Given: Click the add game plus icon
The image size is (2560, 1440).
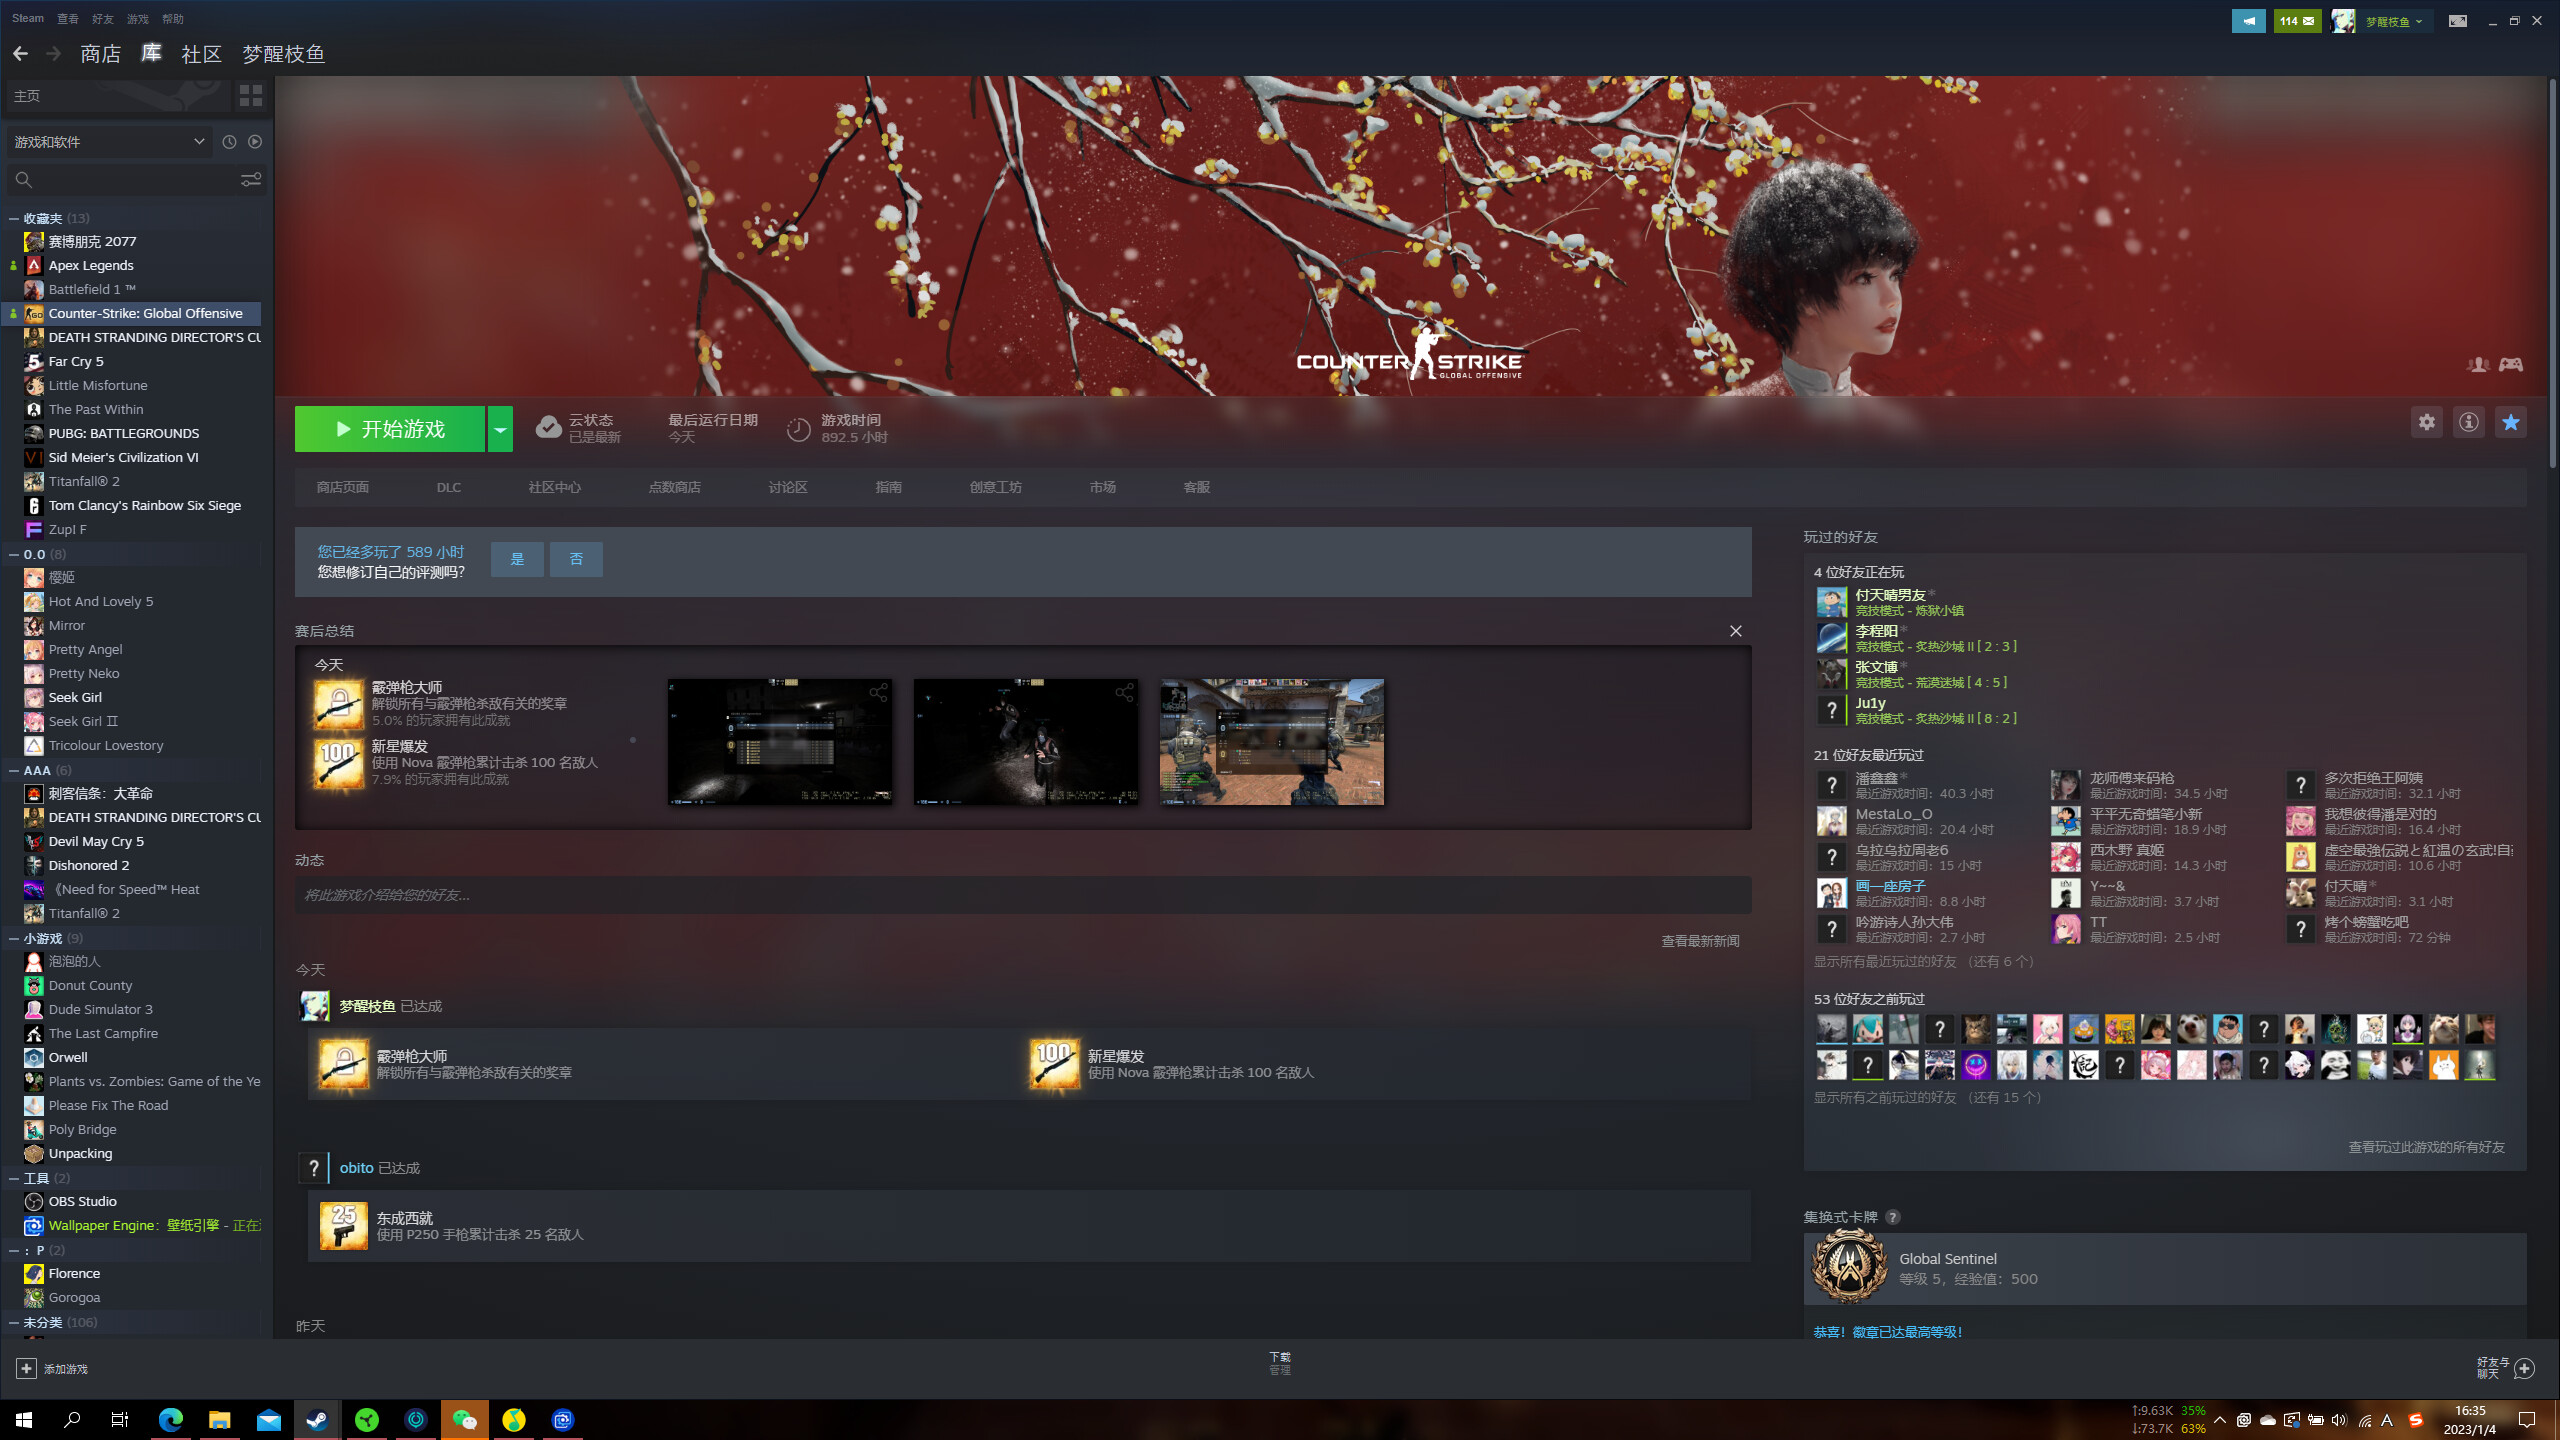Looking at the screenshot, I should [26, 1368].
